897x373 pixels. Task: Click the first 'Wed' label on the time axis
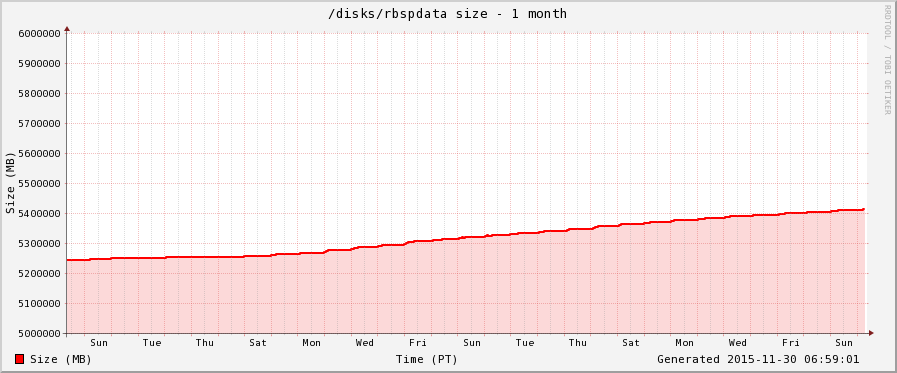(364, 343)
